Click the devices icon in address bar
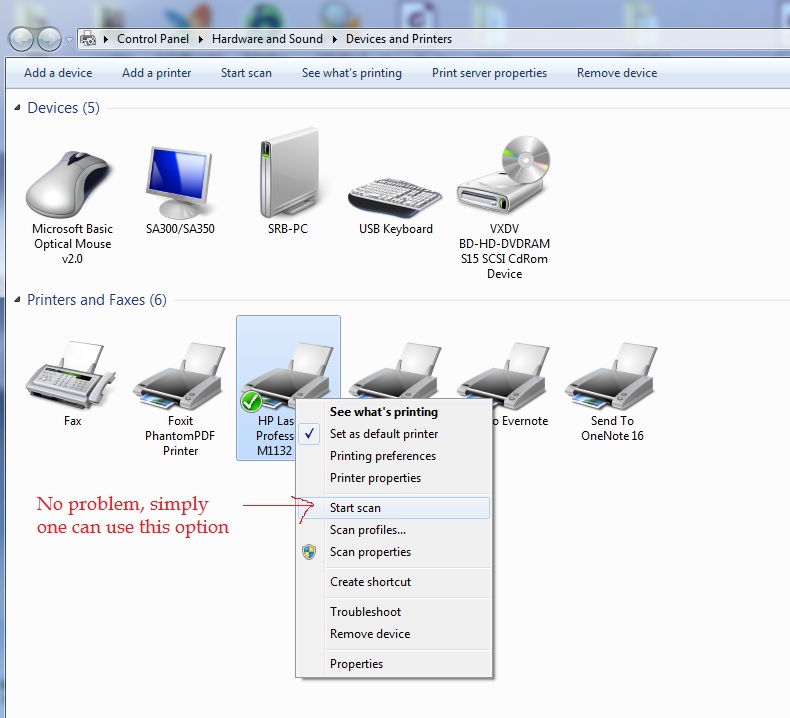Screen dimensions: 790x718 (88, 39)
